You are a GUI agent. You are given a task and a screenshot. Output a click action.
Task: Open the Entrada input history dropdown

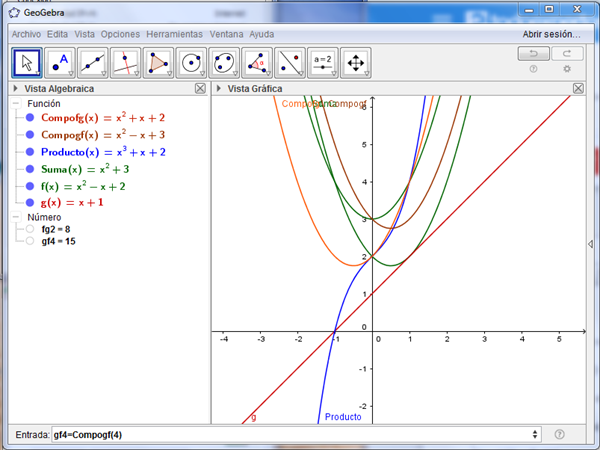(x=538, y=434)
